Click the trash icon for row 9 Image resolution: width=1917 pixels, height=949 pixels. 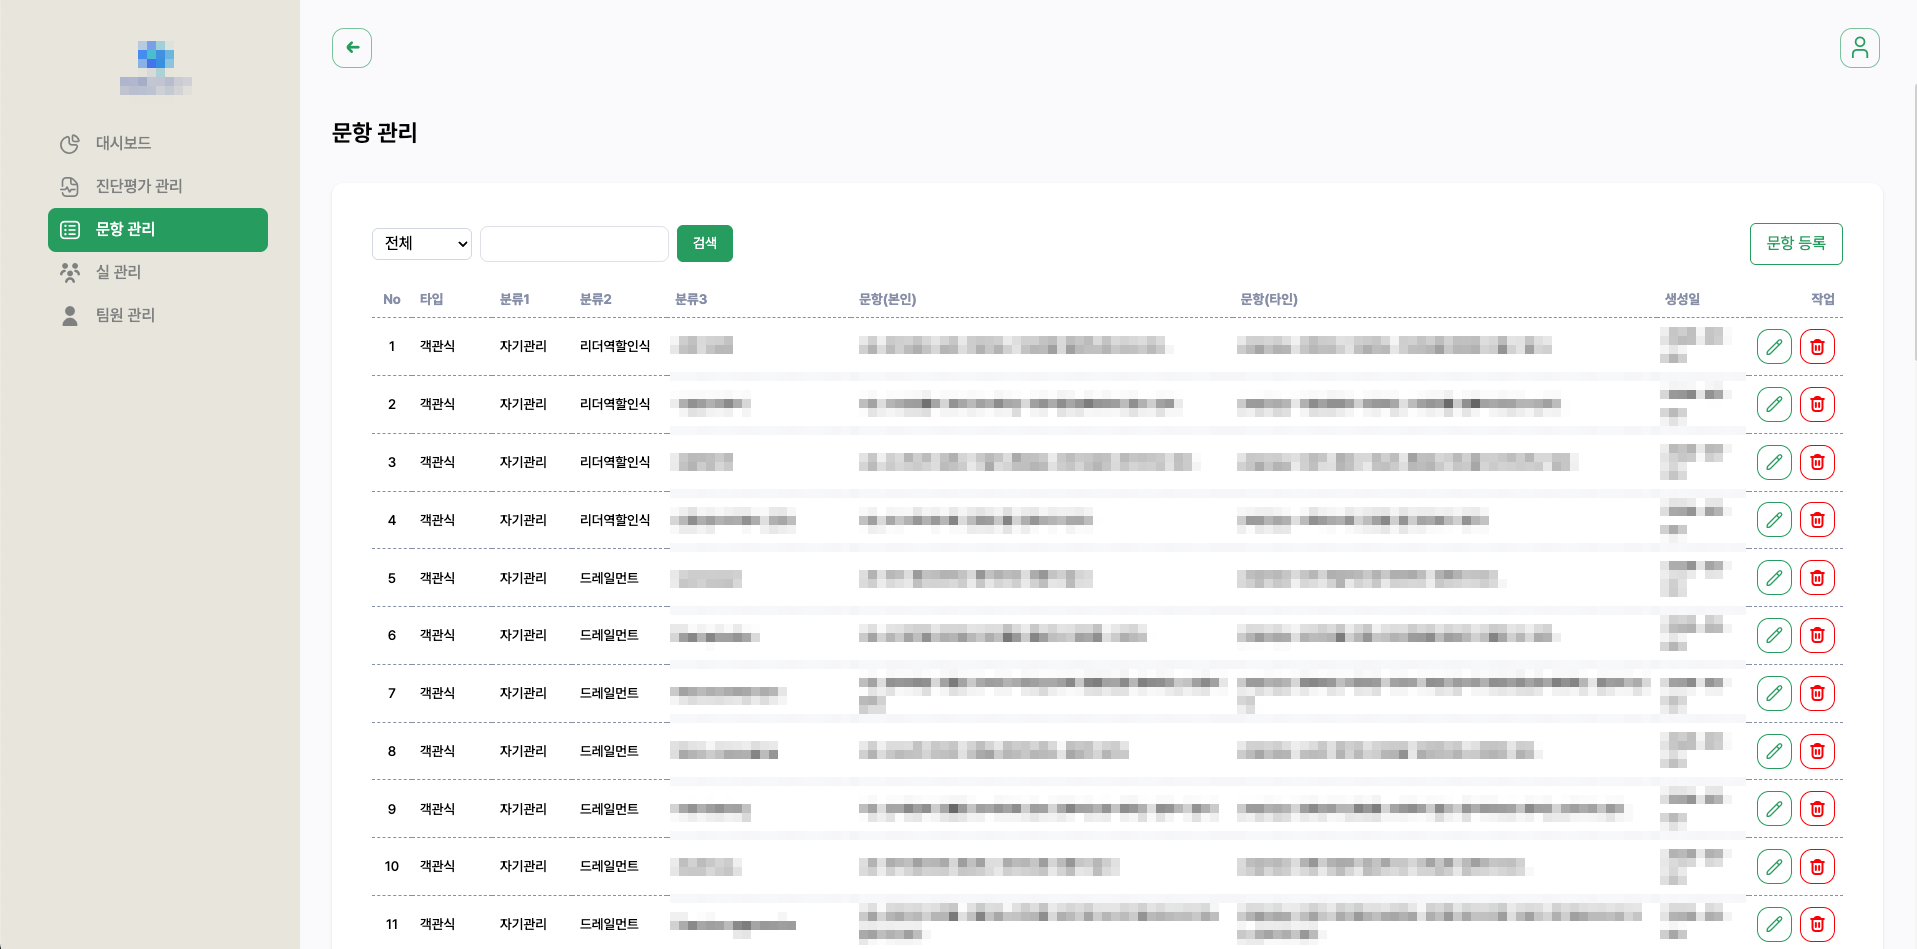(1817, 809)
